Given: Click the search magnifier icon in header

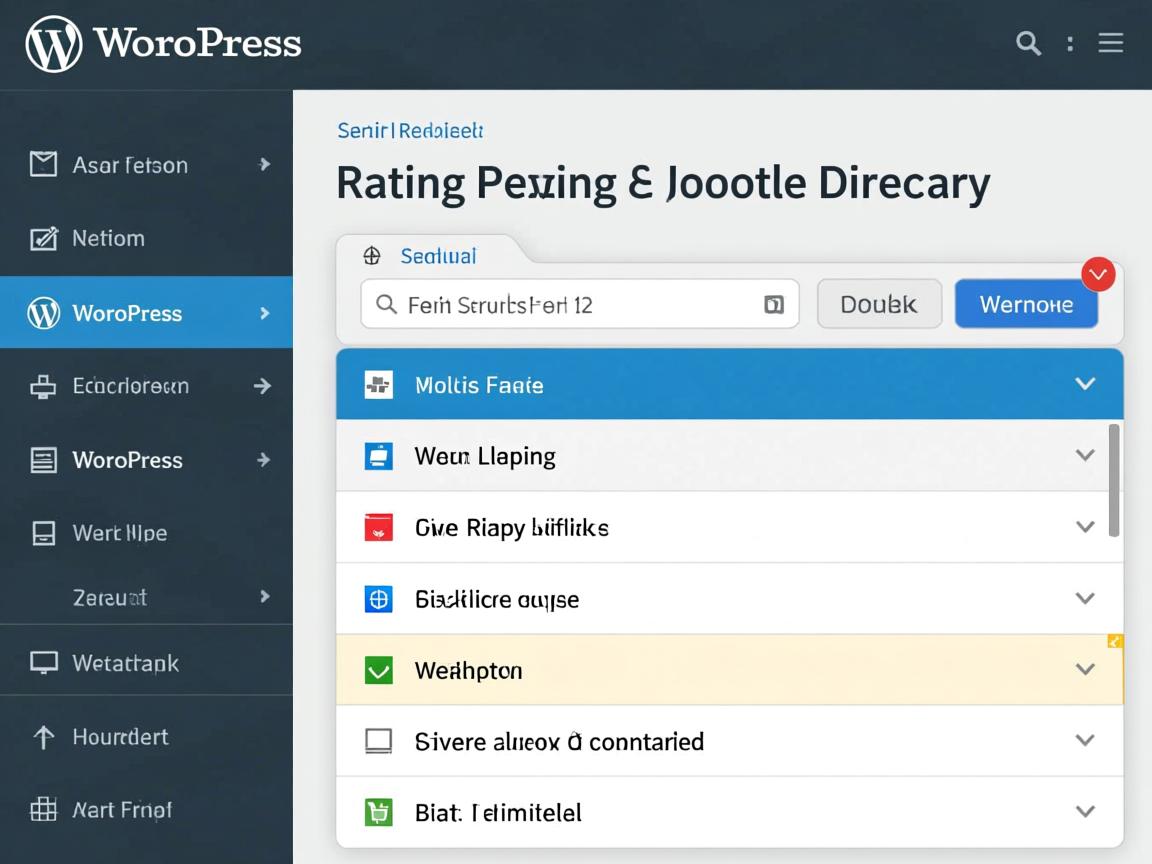Looking at the screenshot, I should tap(1028, 43).
